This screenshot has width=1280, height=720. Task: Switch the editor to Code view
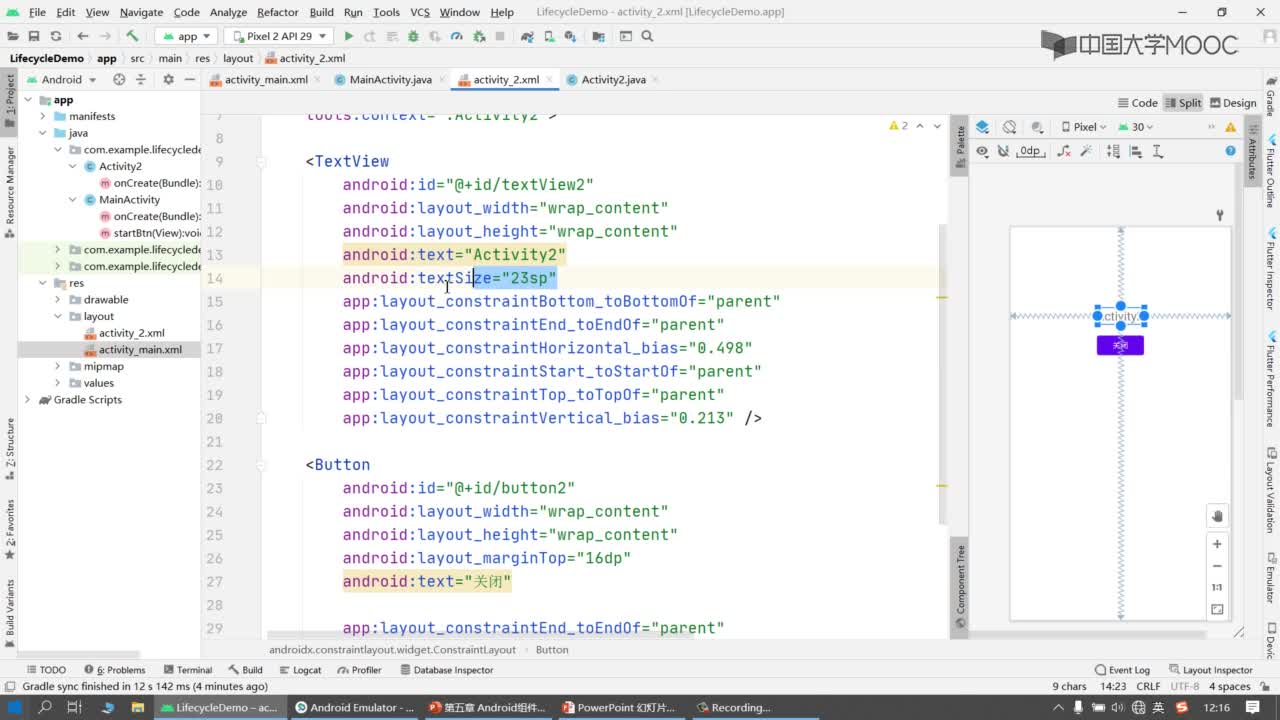(1137, 103)
